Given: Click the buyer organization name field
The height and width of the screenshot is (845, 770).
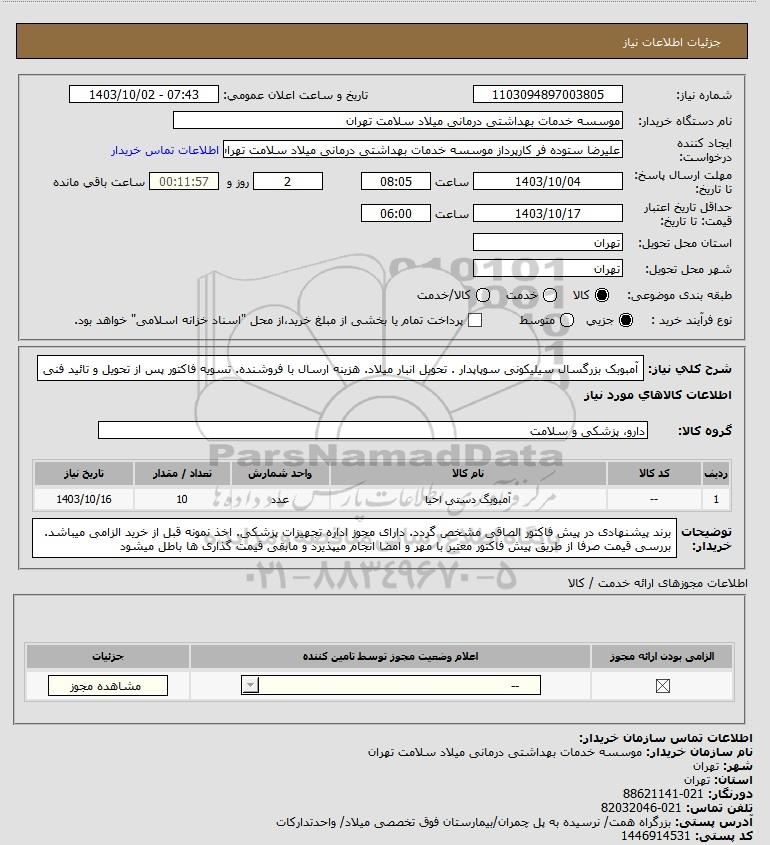Looking at the screenshot, I should tap(398, 121).
